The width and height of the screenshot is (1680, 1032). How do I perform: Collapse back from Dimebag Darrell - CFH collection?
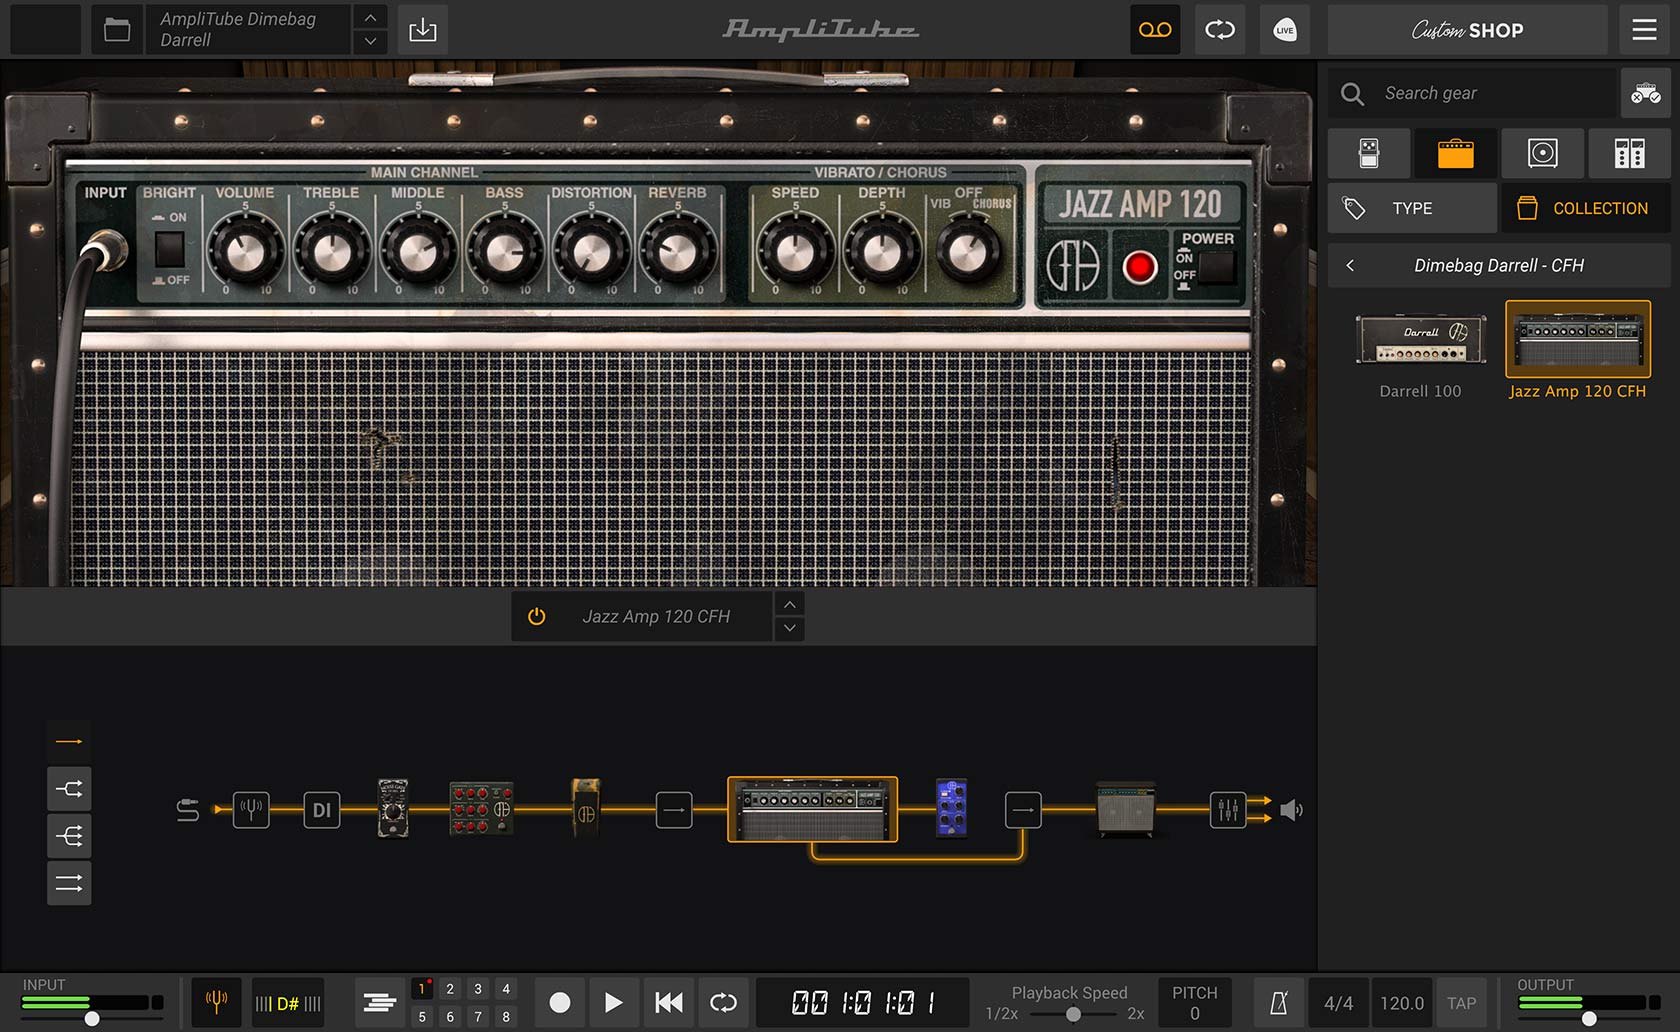pos(1349,265)
